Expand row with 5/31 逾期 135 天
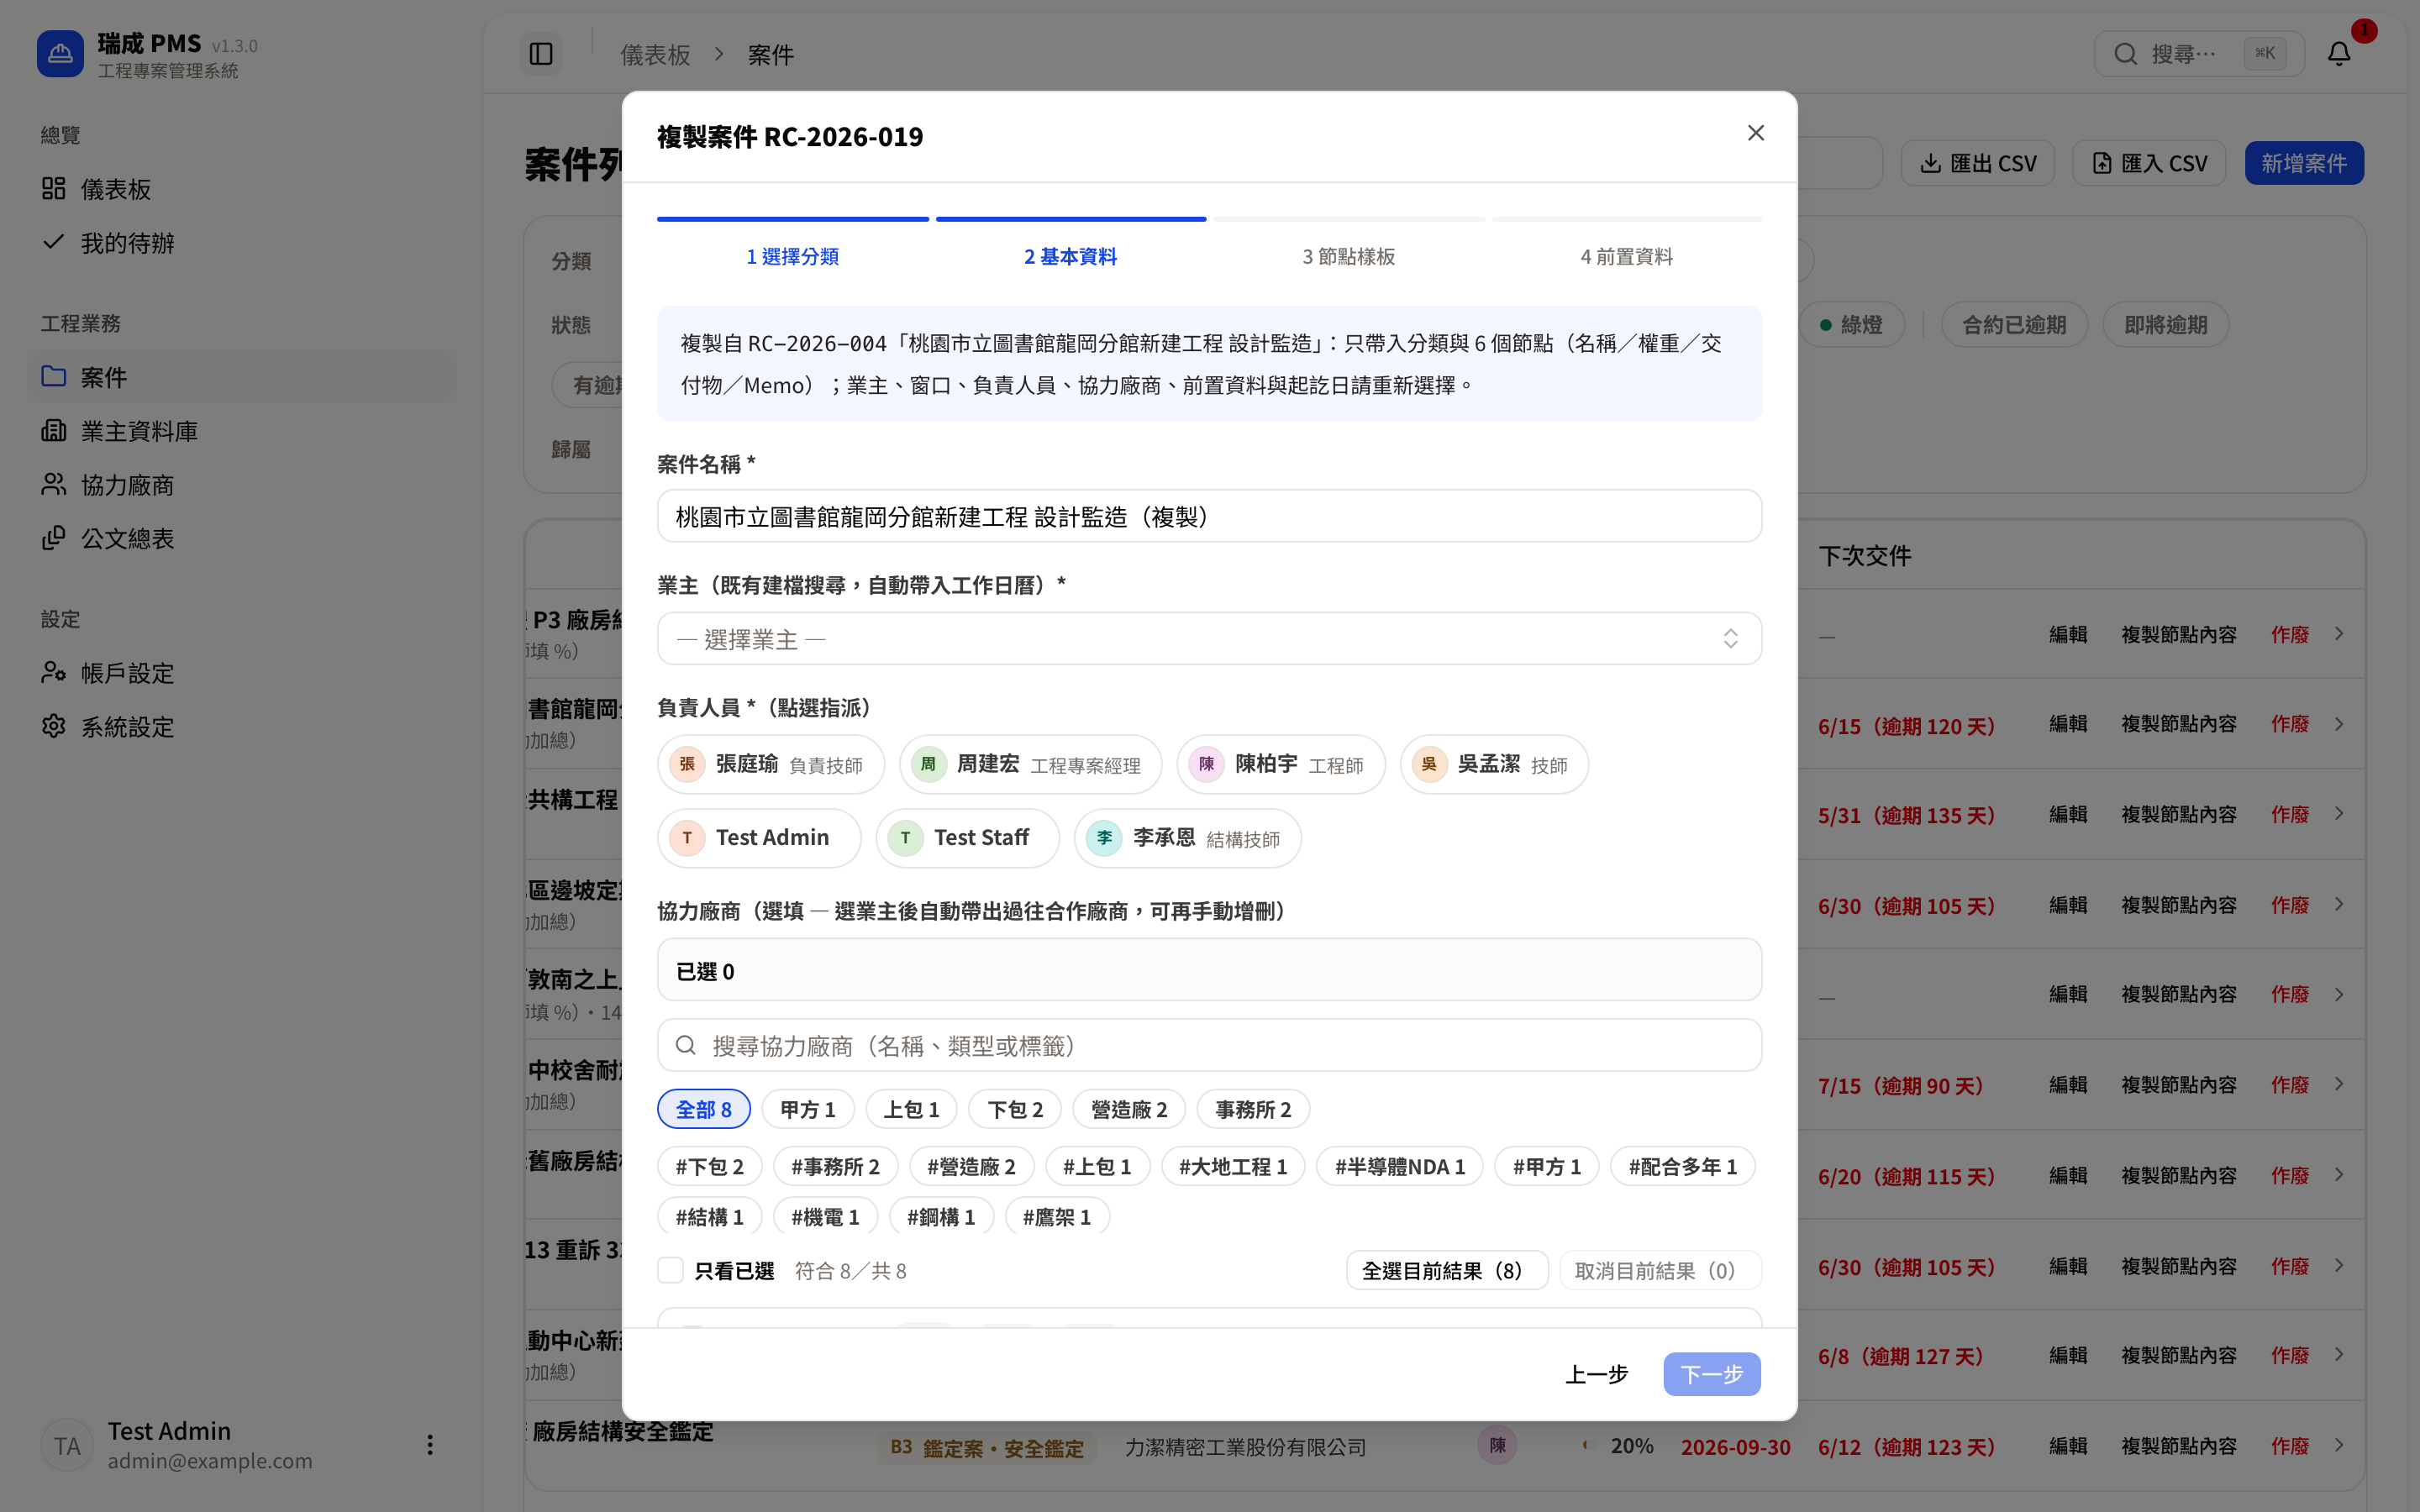 point(2339,814)
